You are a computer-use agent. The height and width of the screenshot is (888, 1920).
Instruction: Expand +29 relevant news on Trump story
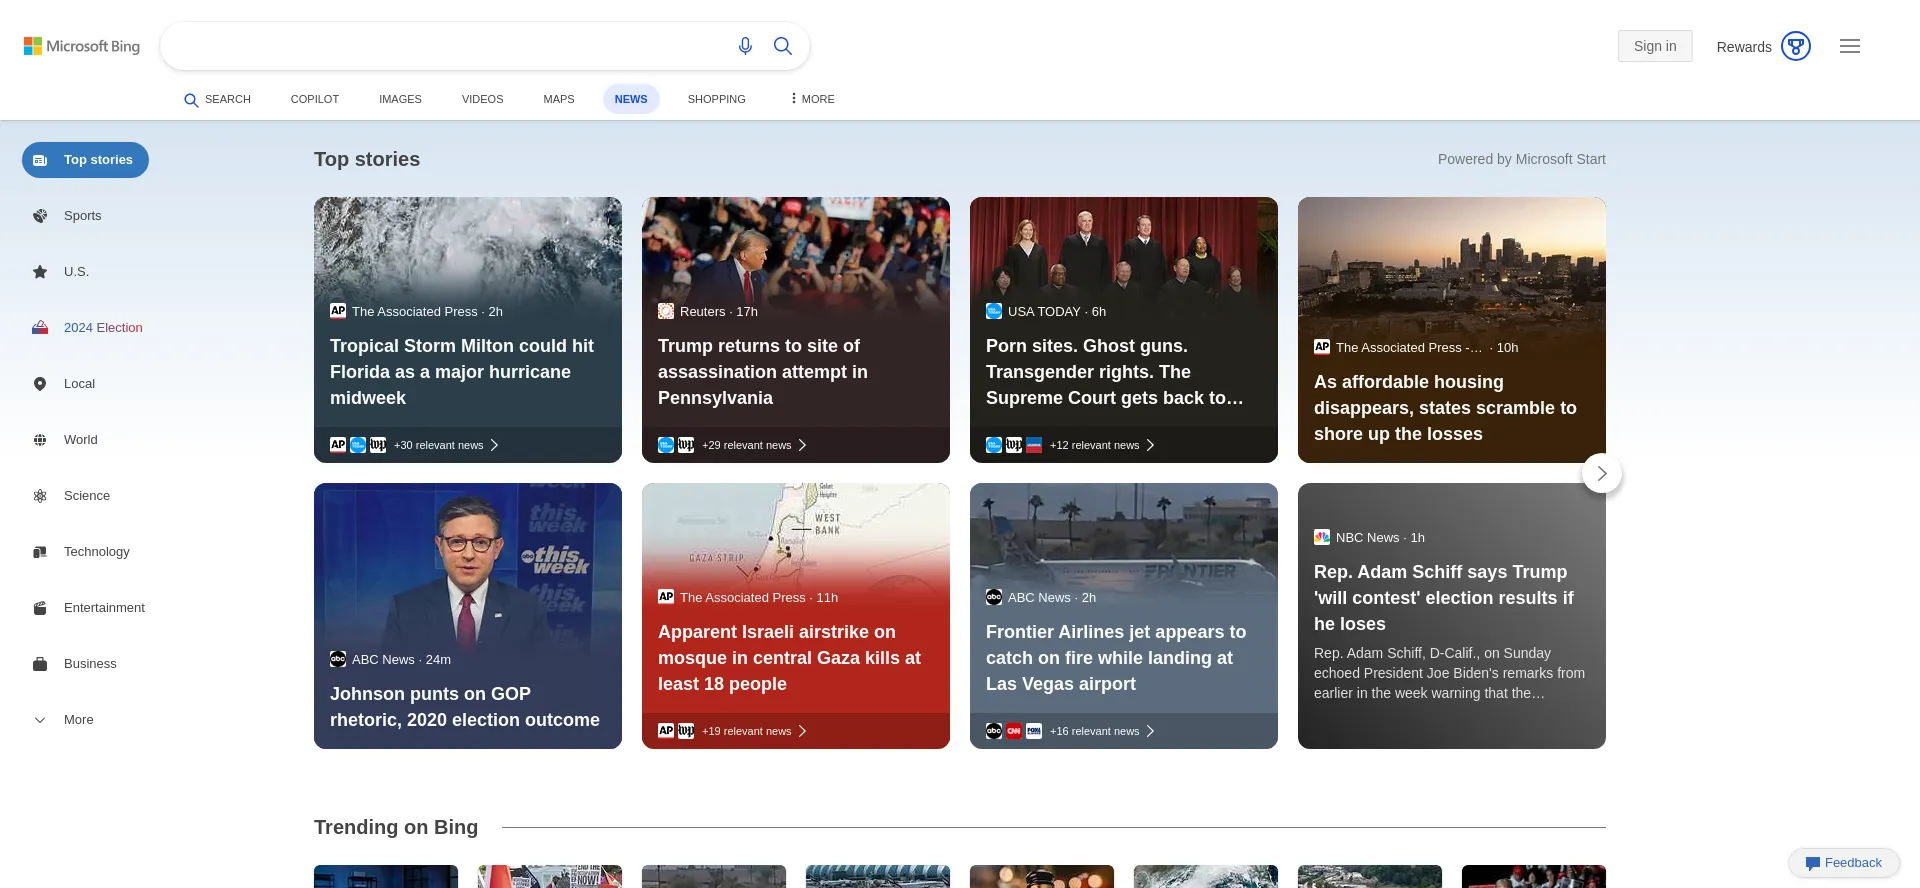point(753,445)
